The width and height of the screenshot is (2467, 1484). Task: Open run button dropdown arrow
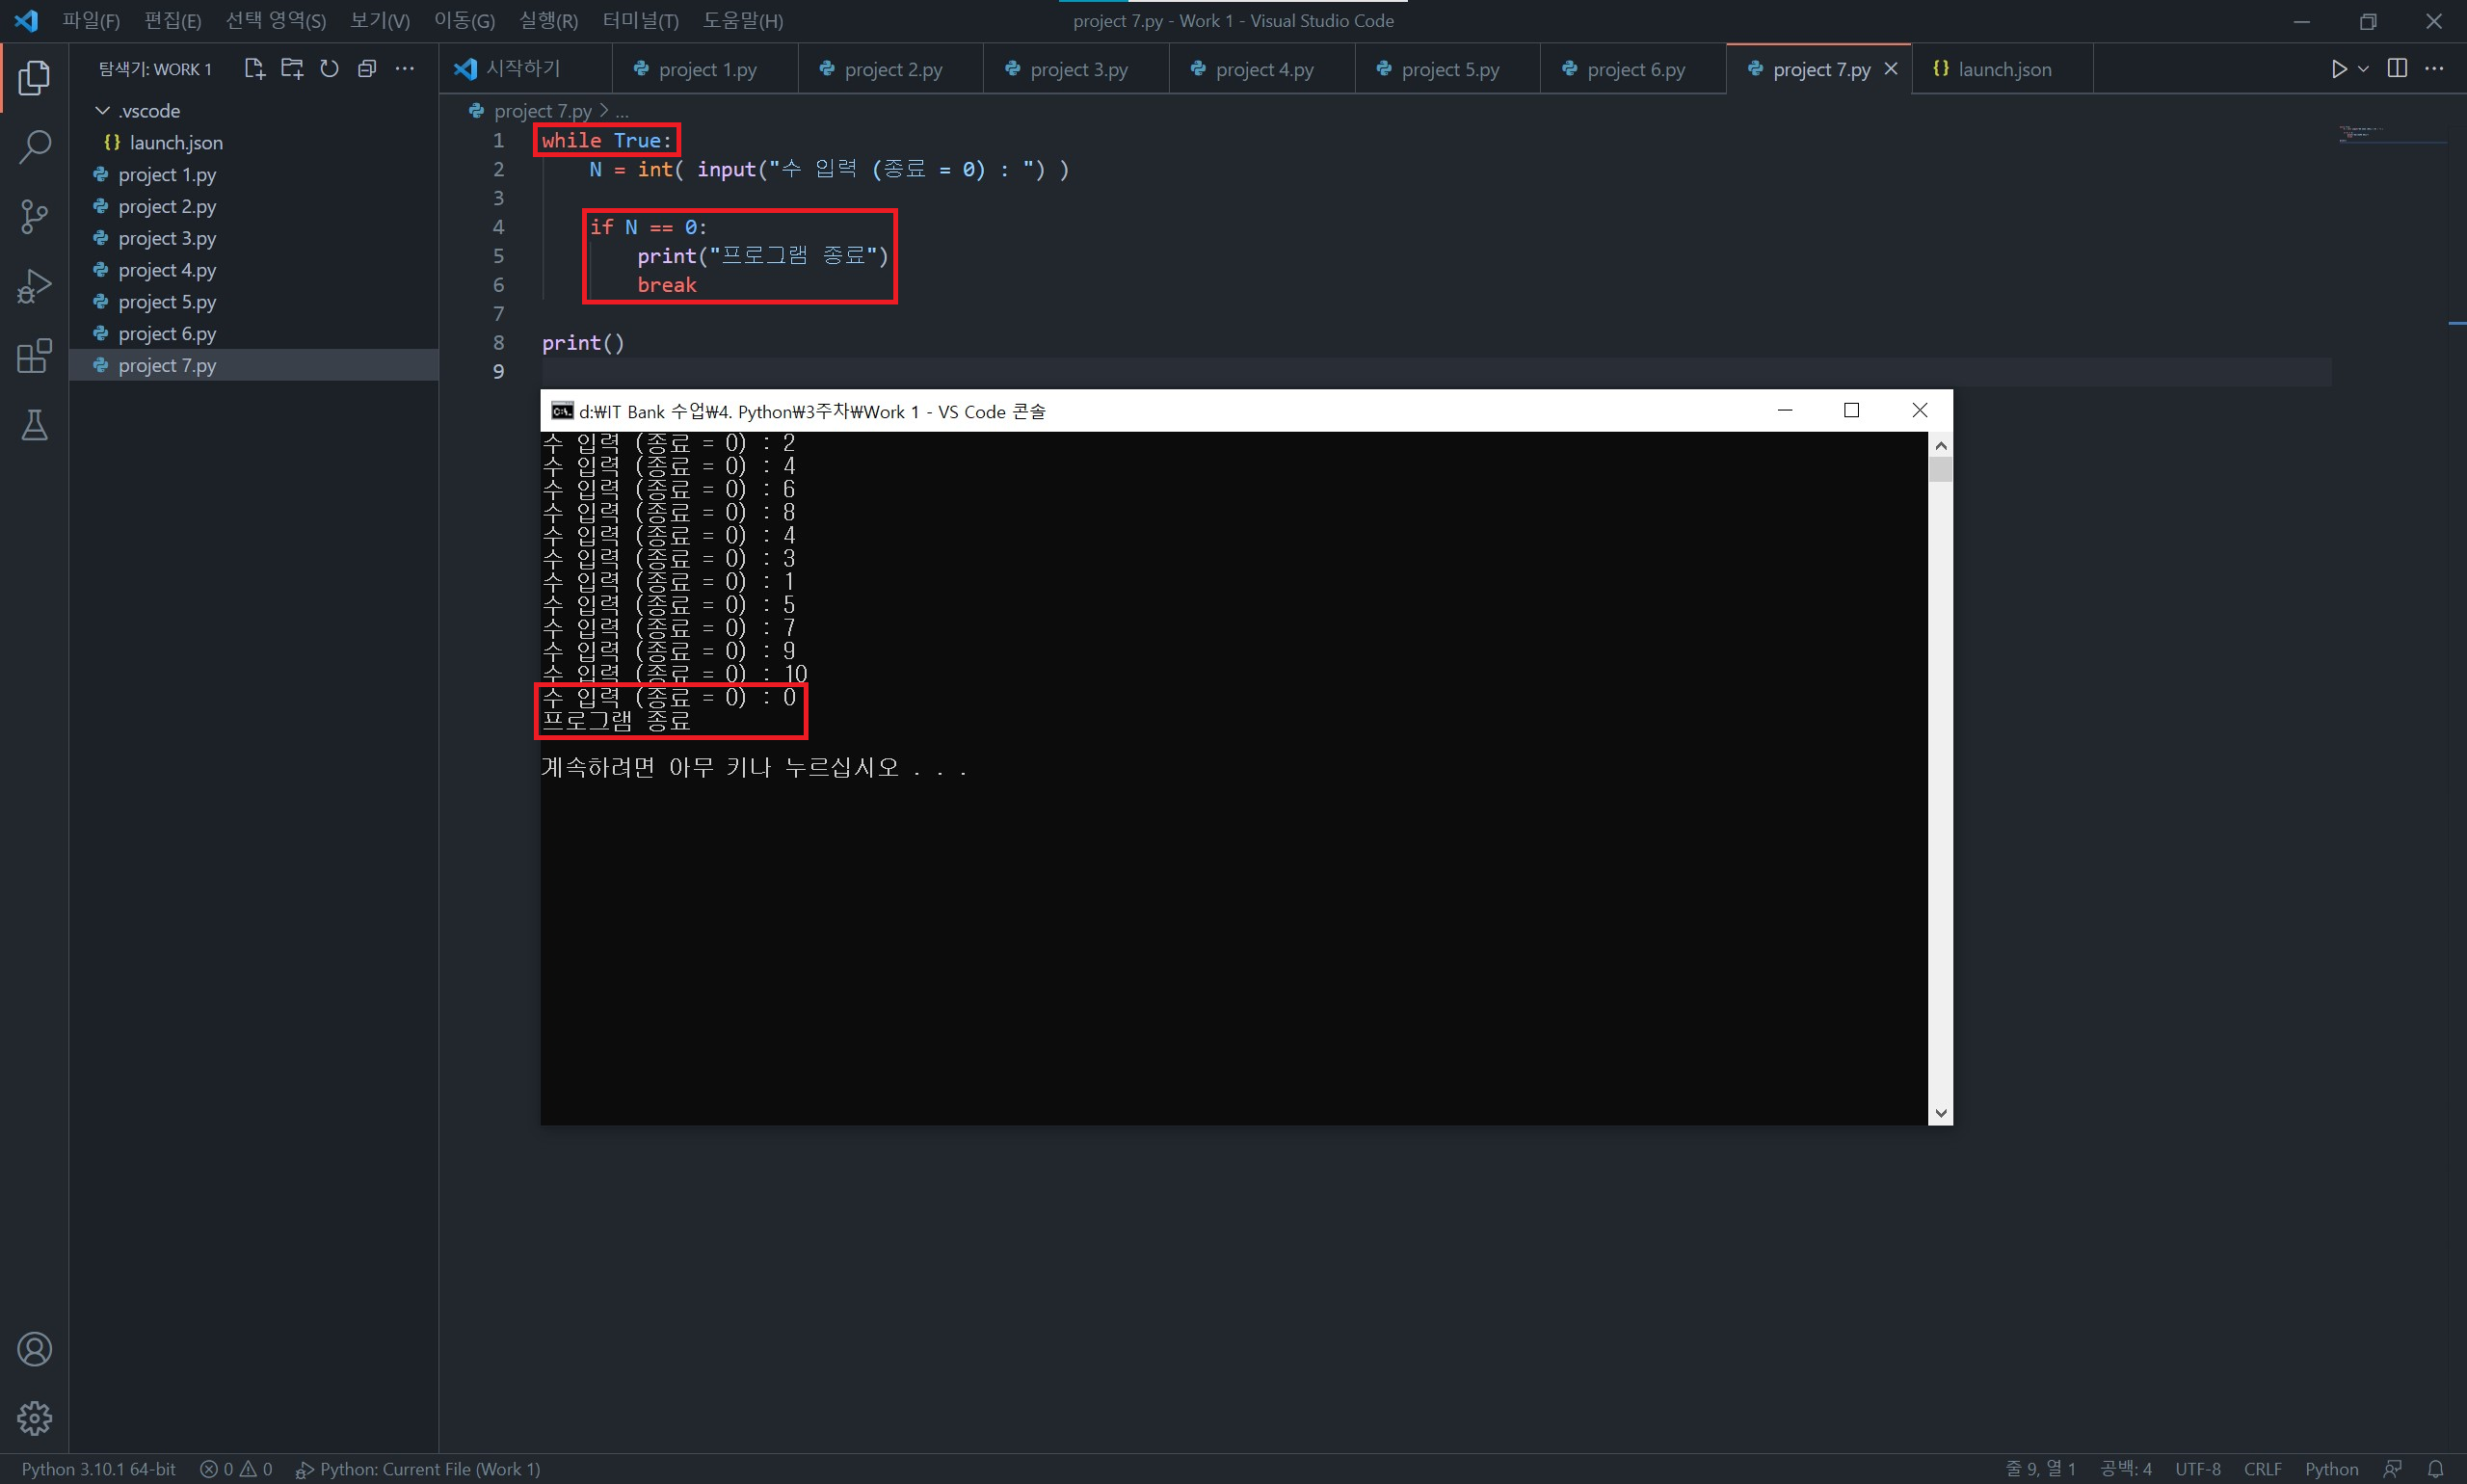[2364, 69]
